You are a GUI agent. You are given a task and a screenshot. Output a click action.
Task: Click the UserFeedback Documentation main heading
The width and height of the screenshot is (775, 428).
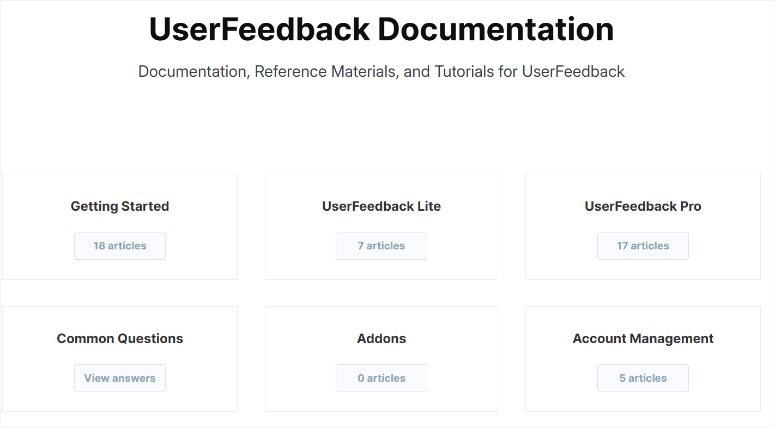tap(381, 30)
